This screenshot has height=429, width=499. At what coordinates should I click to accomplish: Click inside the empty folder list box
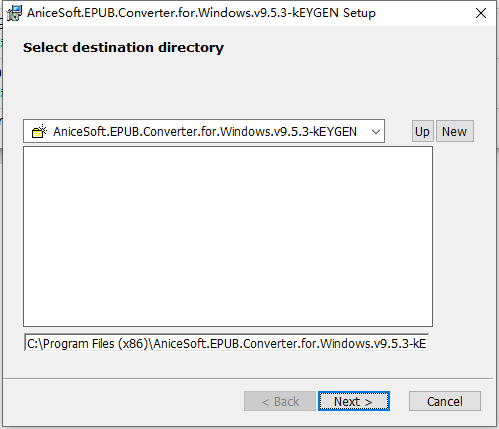click(x=228, y=236)
